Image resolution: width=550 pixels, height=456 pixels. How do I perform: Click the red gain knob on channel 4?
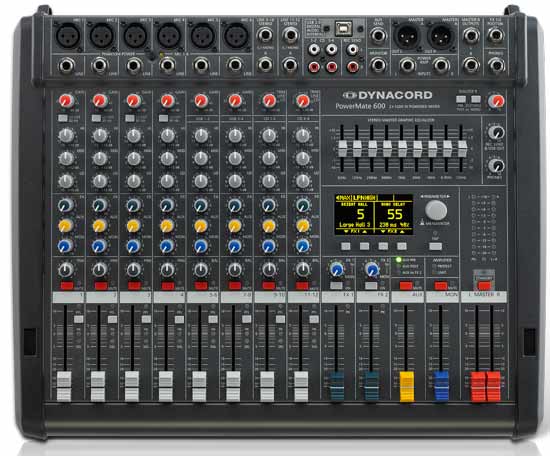167,101
